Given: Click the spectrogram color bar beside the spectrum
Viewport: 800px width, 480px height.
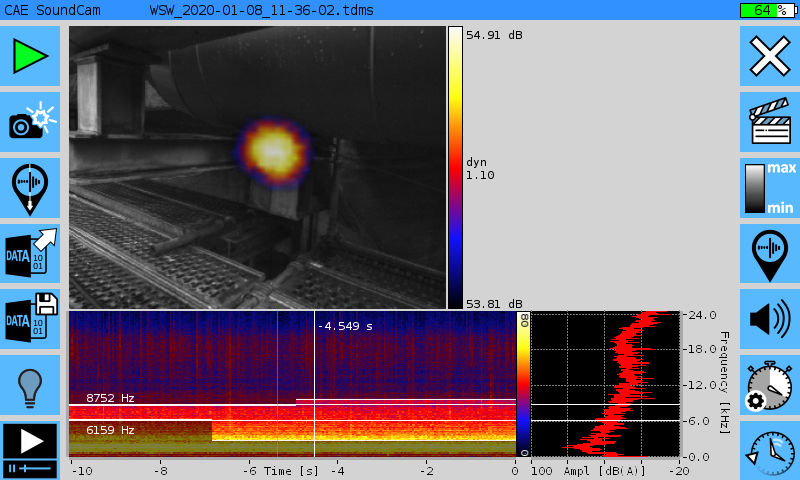Looking at the screenshot, I should 522,384.
